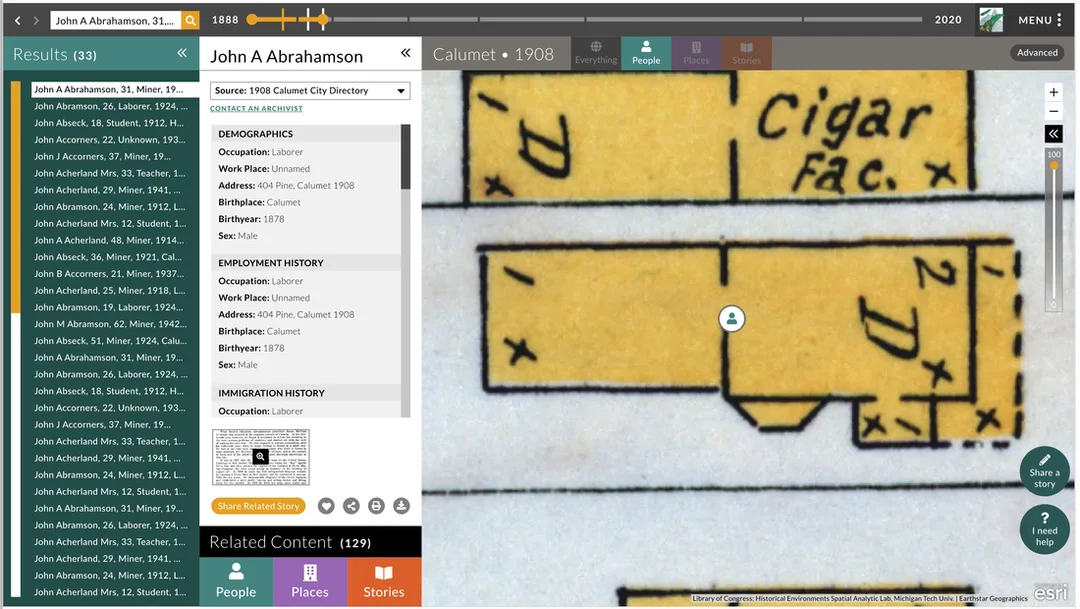Move the orange timeline slider handle

tap(322, 19)
